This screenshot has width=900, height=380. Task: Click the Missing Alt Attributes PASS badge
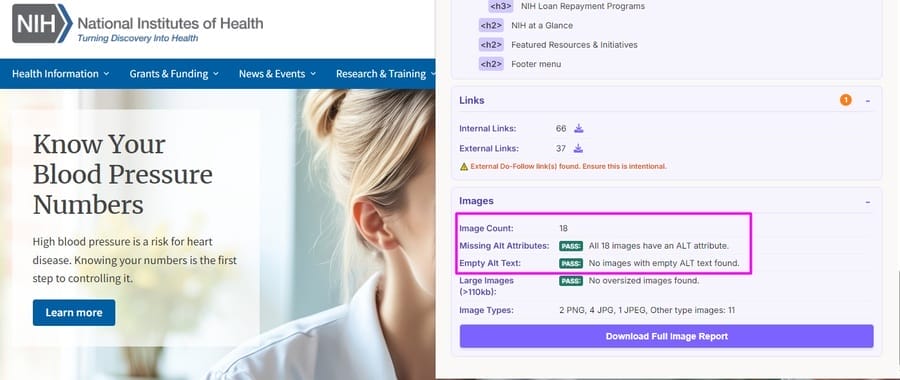571,246
